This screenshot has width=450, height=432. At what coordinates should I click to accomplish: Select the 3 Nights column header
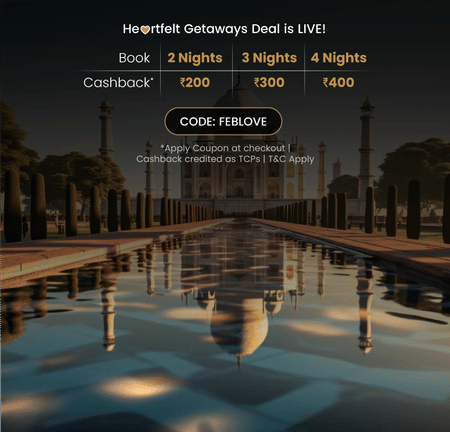(269, 58)
